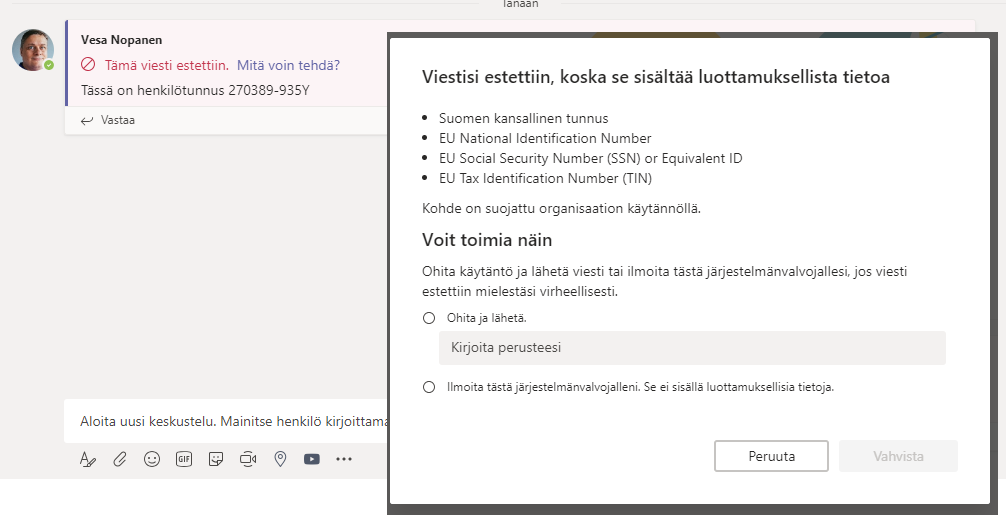
Task: Click the Peruuta button
Action: pos(771,456)
